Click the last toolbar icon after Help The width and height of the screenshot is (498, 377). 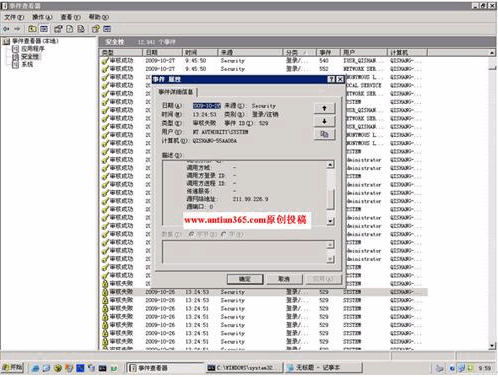point(107,29)
